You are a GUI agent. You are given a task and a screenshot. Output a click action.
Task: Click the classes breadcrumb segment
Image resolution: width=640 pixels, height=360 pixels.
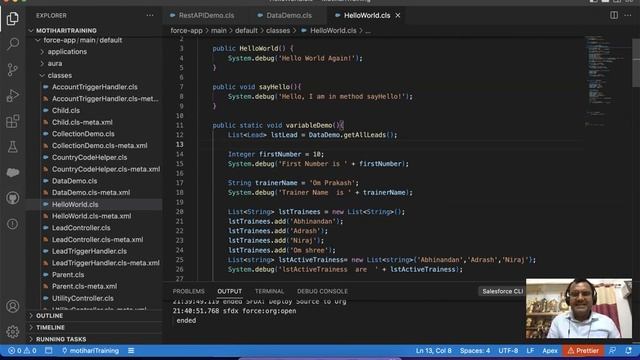(278, 31)
